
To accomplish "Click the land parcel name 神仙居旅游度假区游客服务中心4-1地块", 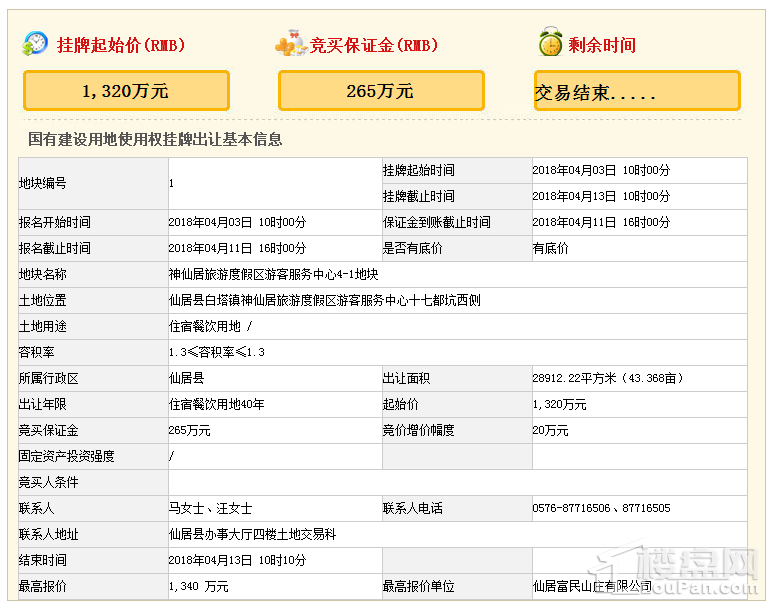I will click(x=272, y=274).
